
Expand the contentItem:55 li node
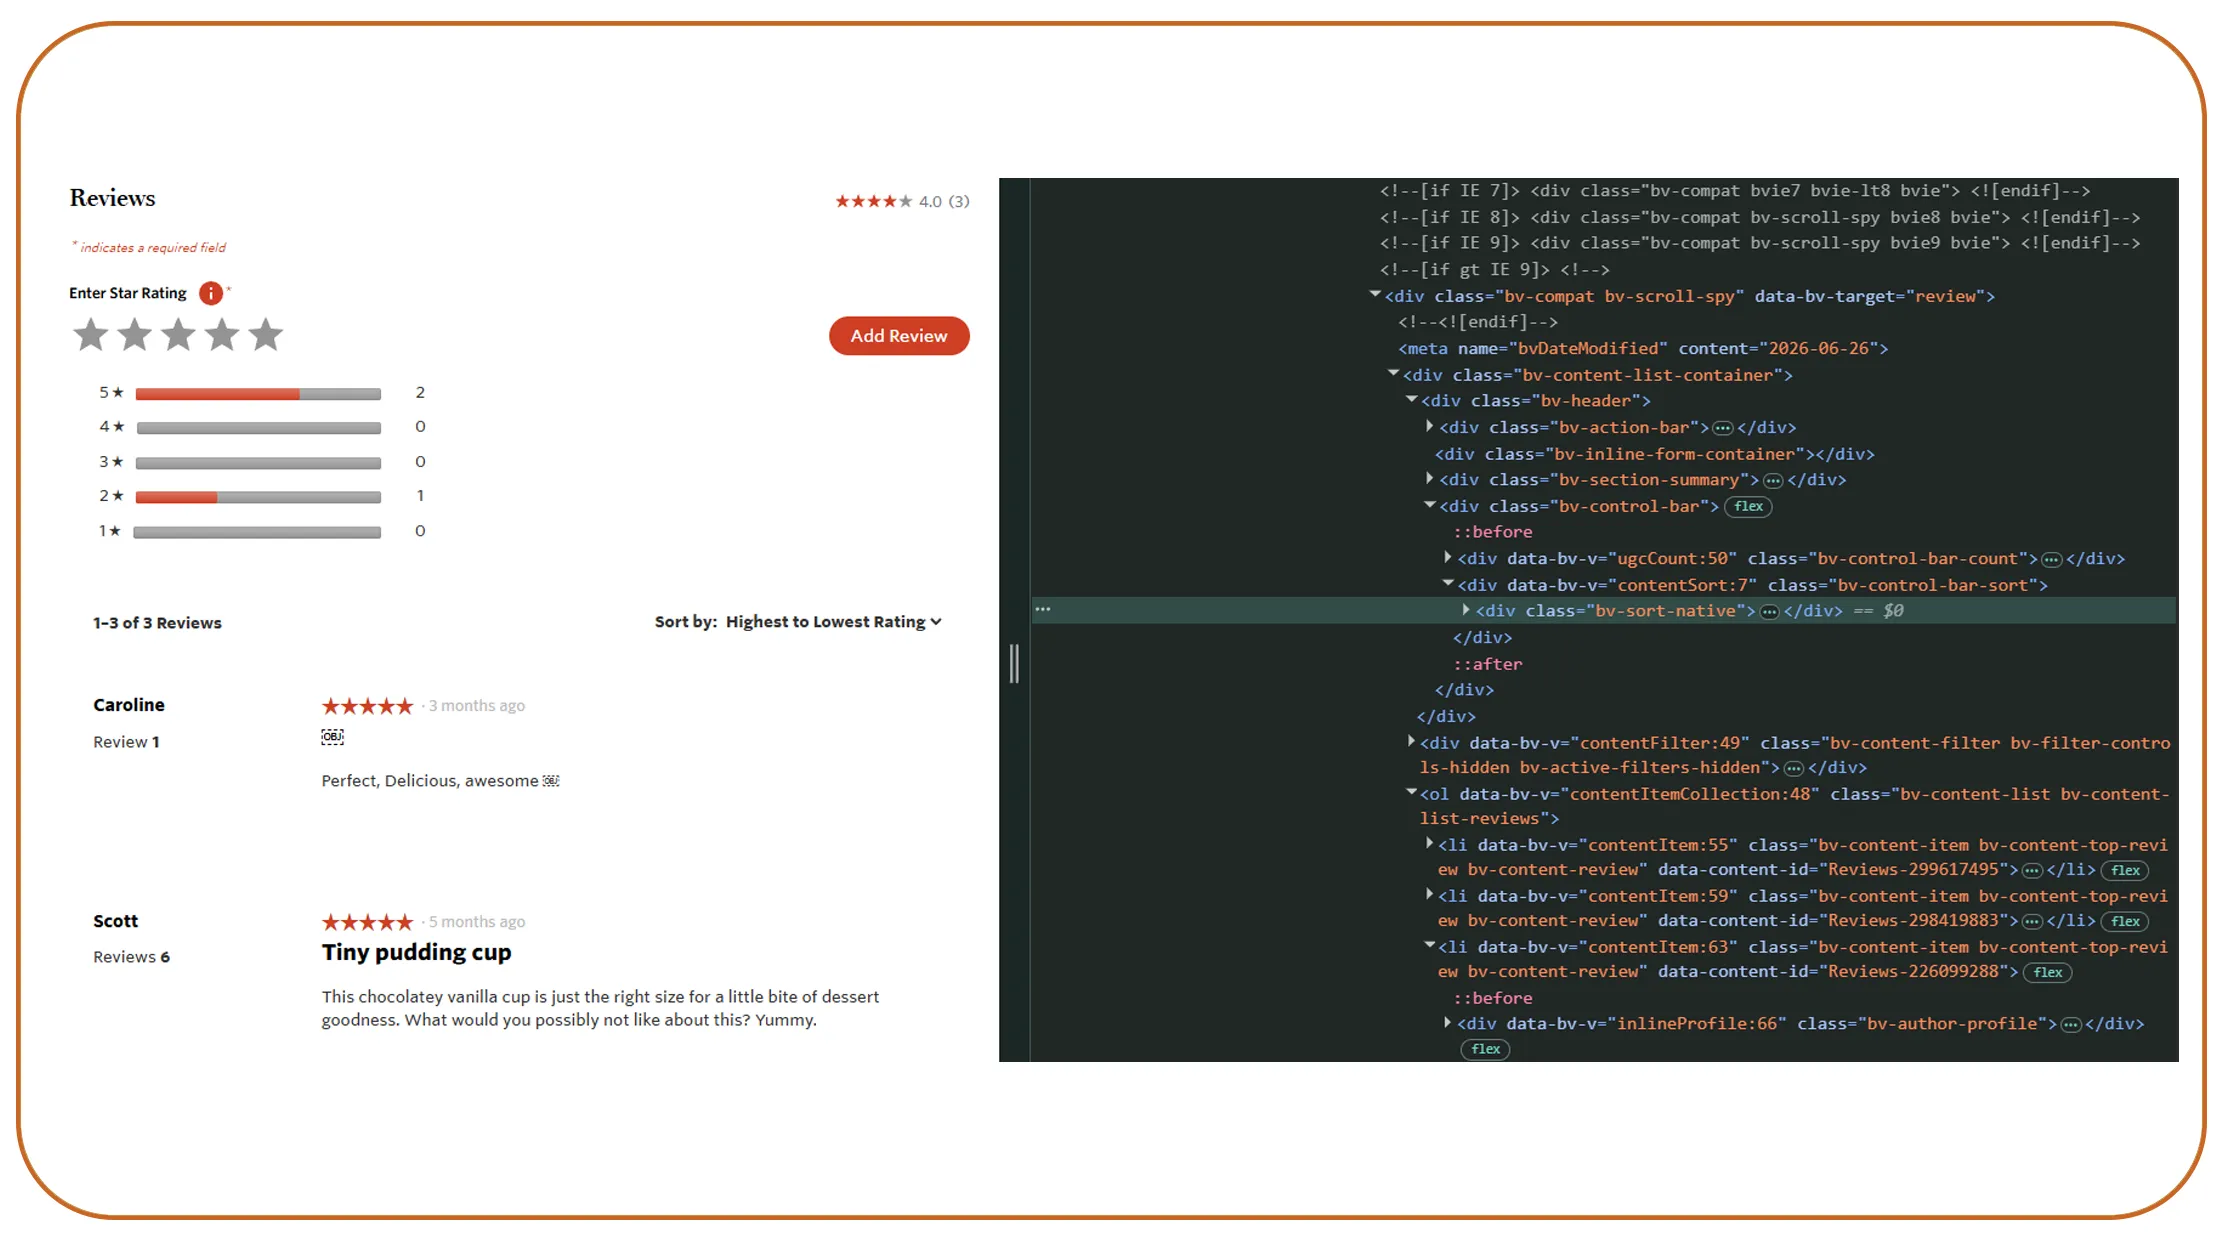[1430, 844]
